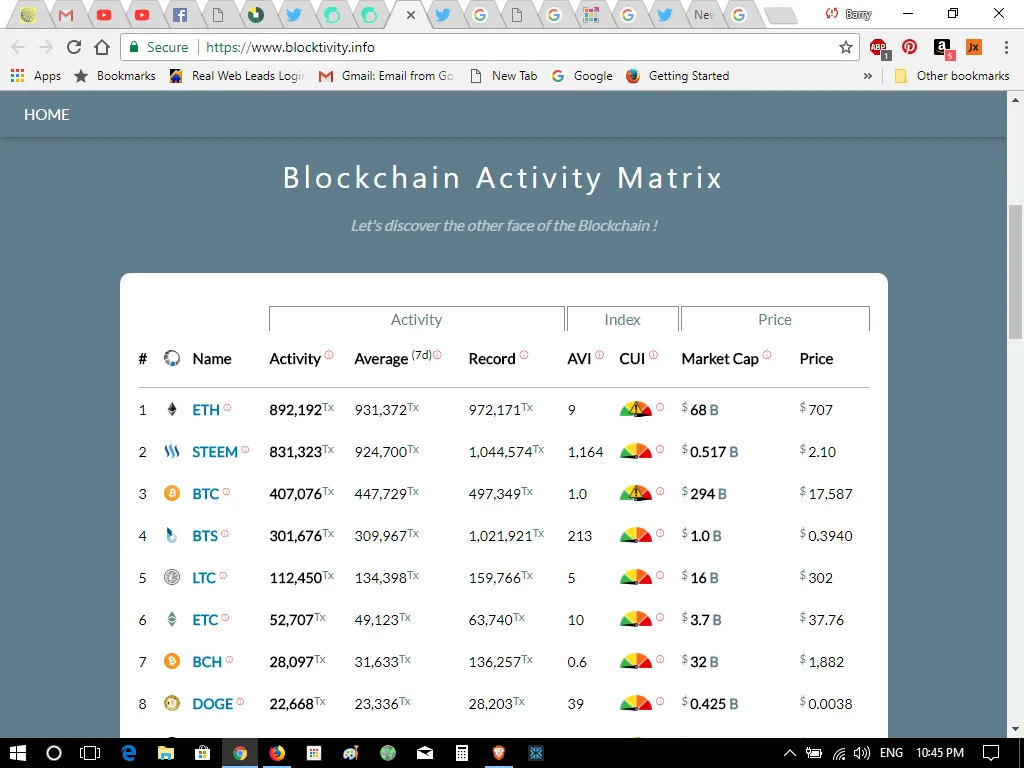Click the LTC Litecoin logo
Viewport: 1024px width, 768px height.
point(172,577)
